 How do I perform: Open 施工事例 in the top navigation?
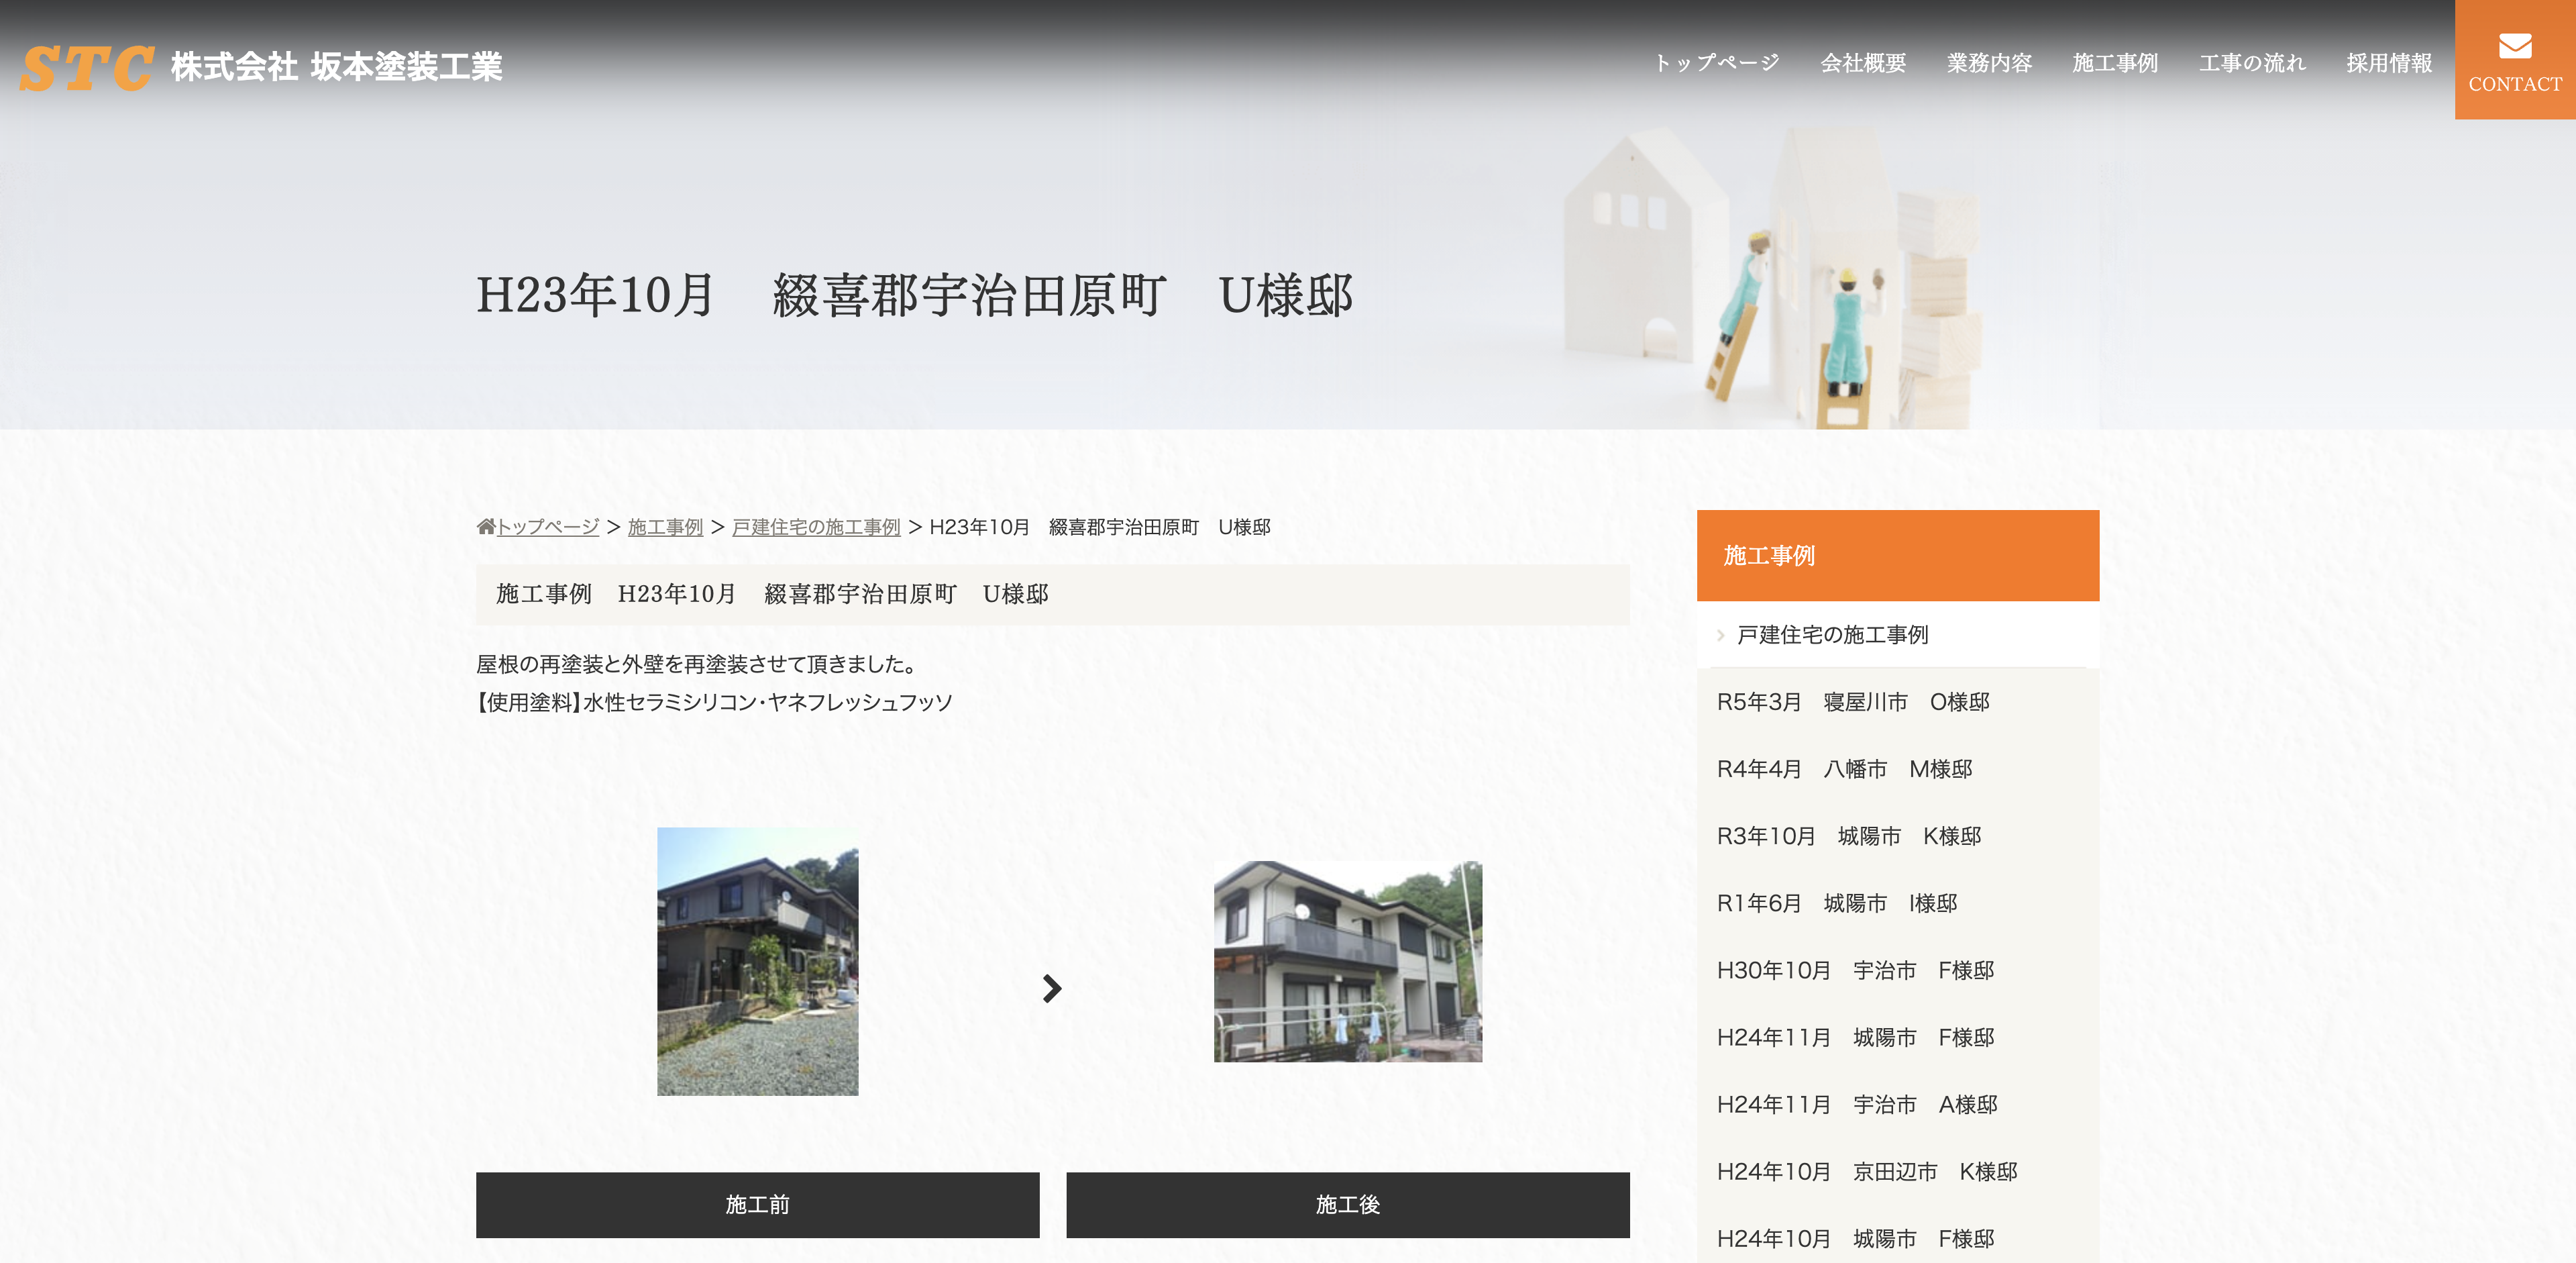point(2115,63)
